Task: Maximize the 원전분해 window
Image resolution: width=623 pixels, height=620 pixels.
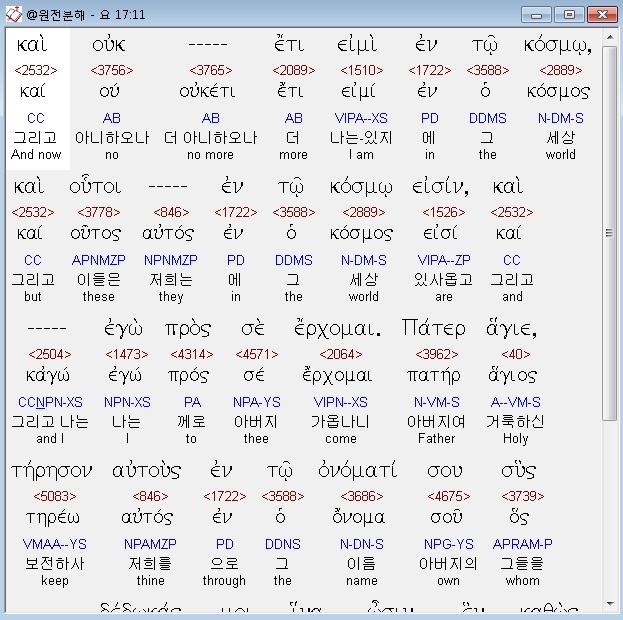Action: point(569,15)
